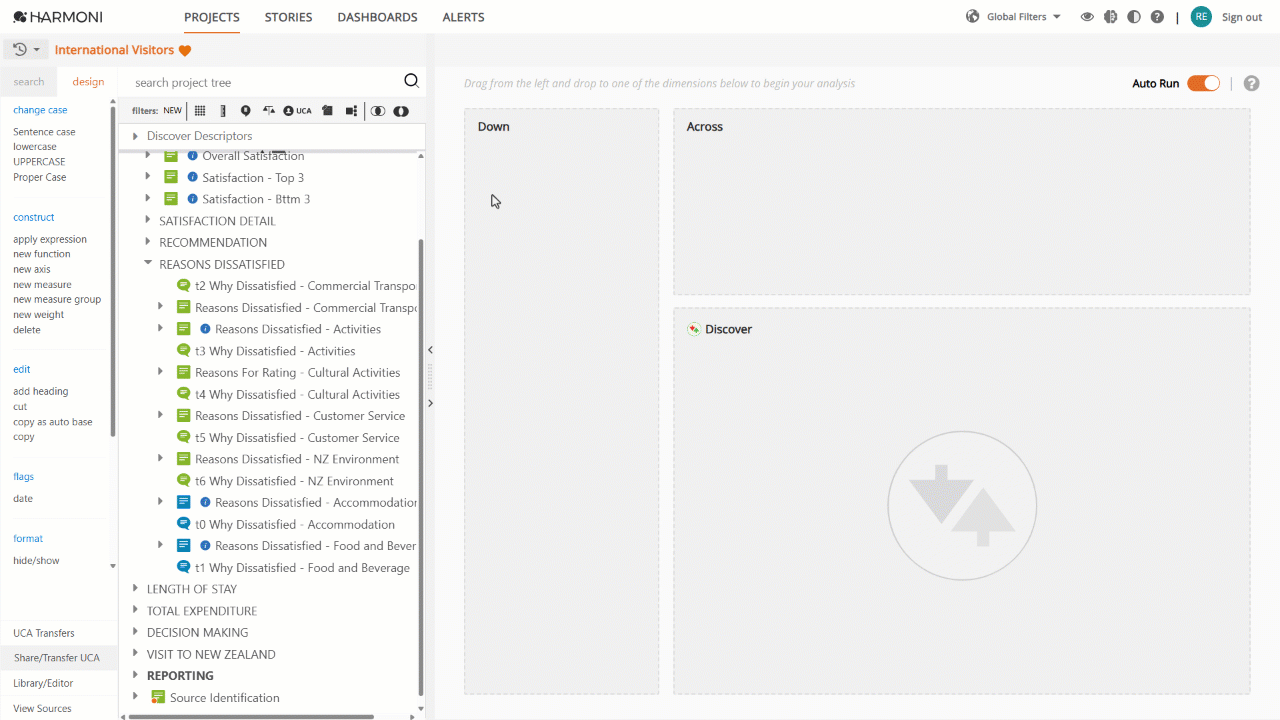Image resolution: width=1280 pixels, height=720 pixels.
Task: Click info icon on Satisfaction - Bttm 3
Action: pos(193,199)
